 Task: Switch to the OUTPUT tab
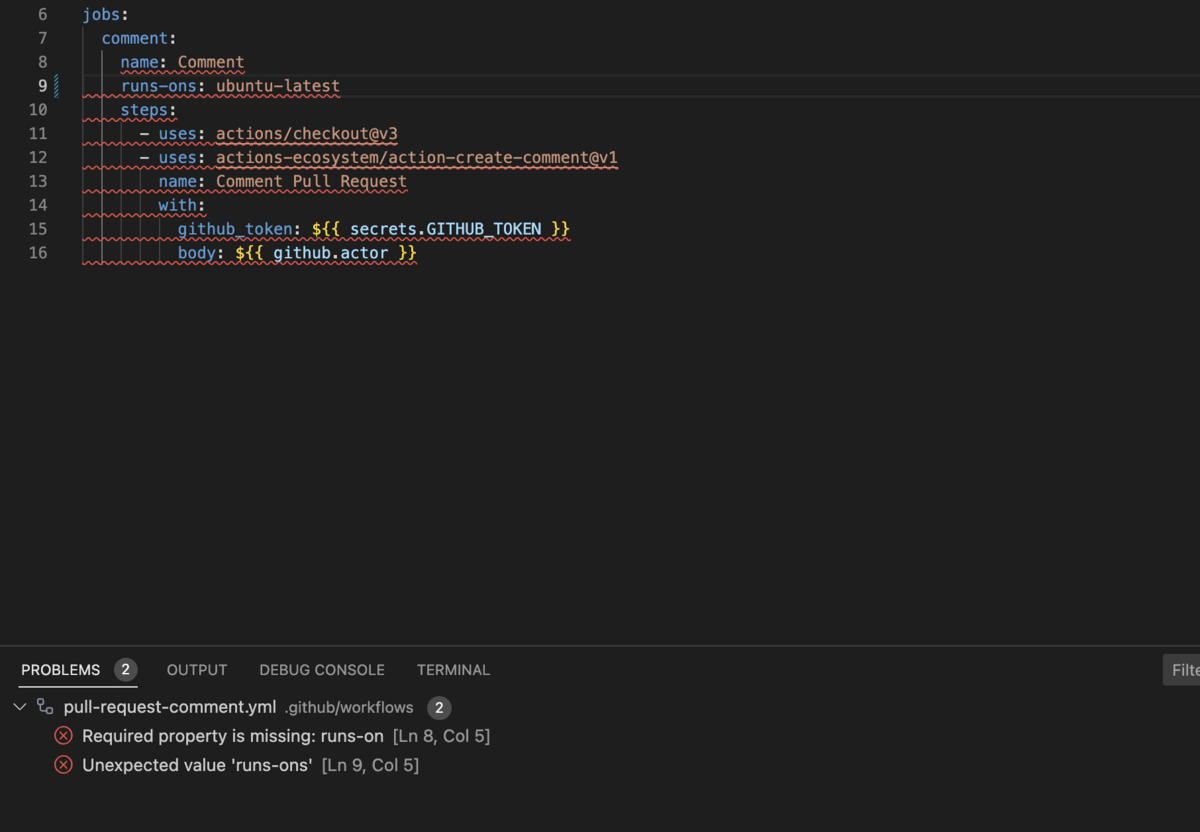pyautogui.click(x=196, y=670)
